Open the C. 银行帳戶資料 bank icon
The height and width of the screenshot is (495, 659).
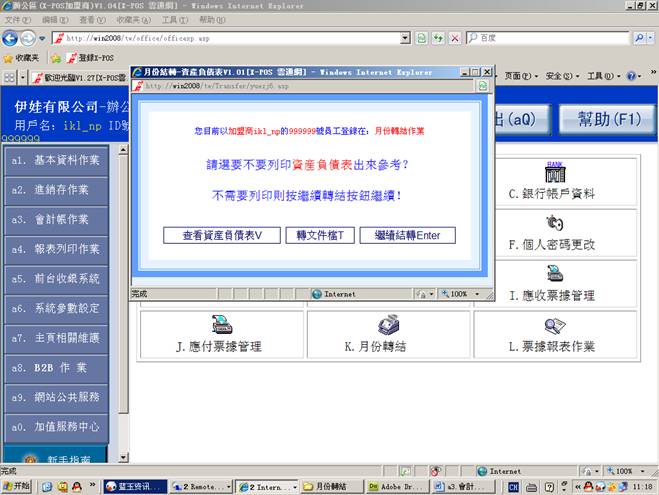click(555, 172)
